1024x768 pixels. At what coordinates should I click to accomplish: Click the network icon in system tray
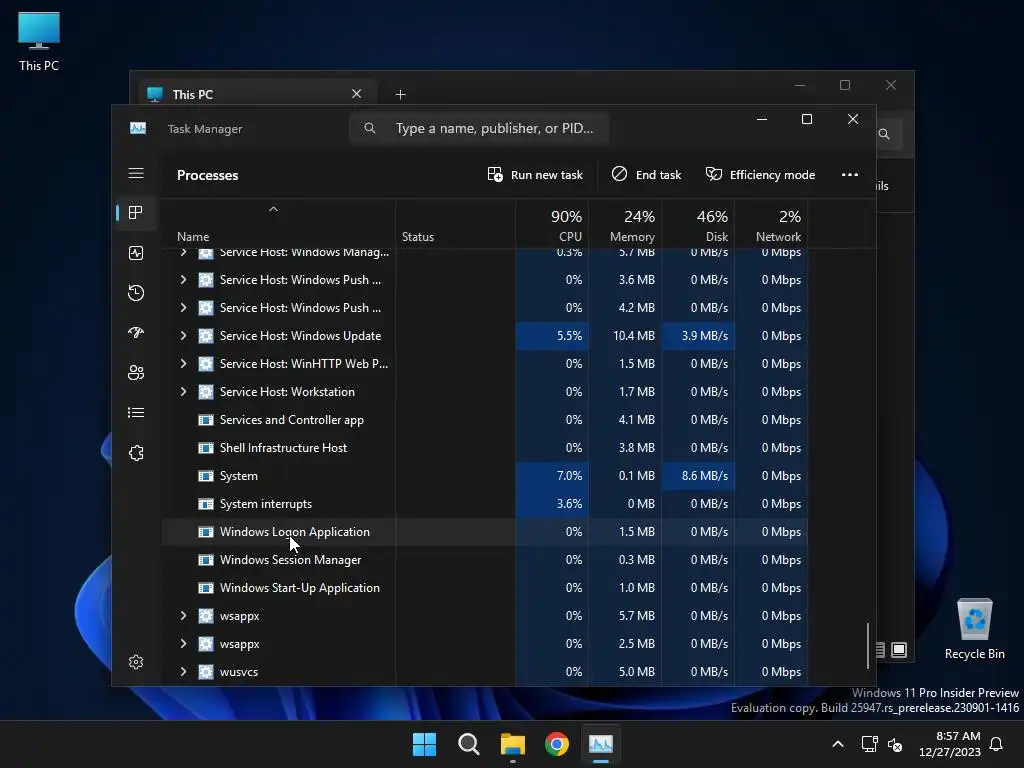[869, 744]
